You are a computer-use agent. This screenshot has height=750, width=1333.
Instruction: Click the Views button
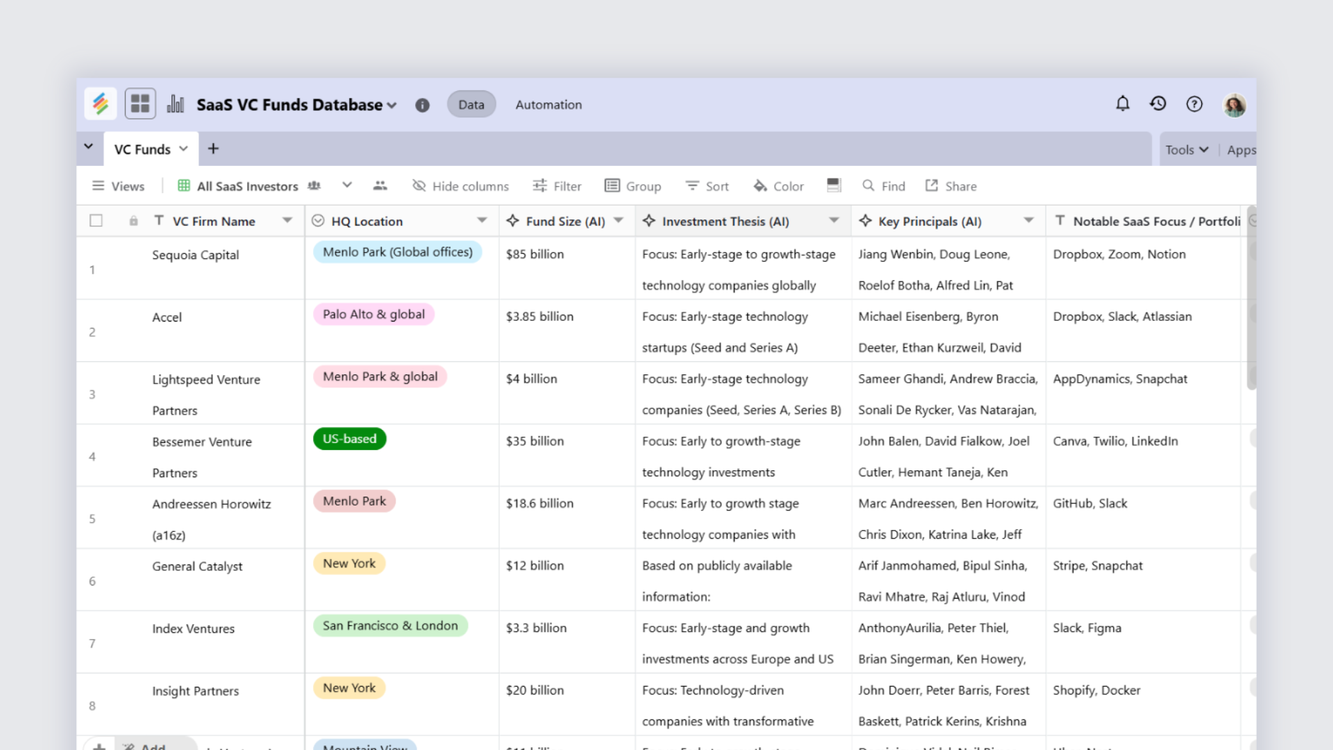tap(118, 186)
